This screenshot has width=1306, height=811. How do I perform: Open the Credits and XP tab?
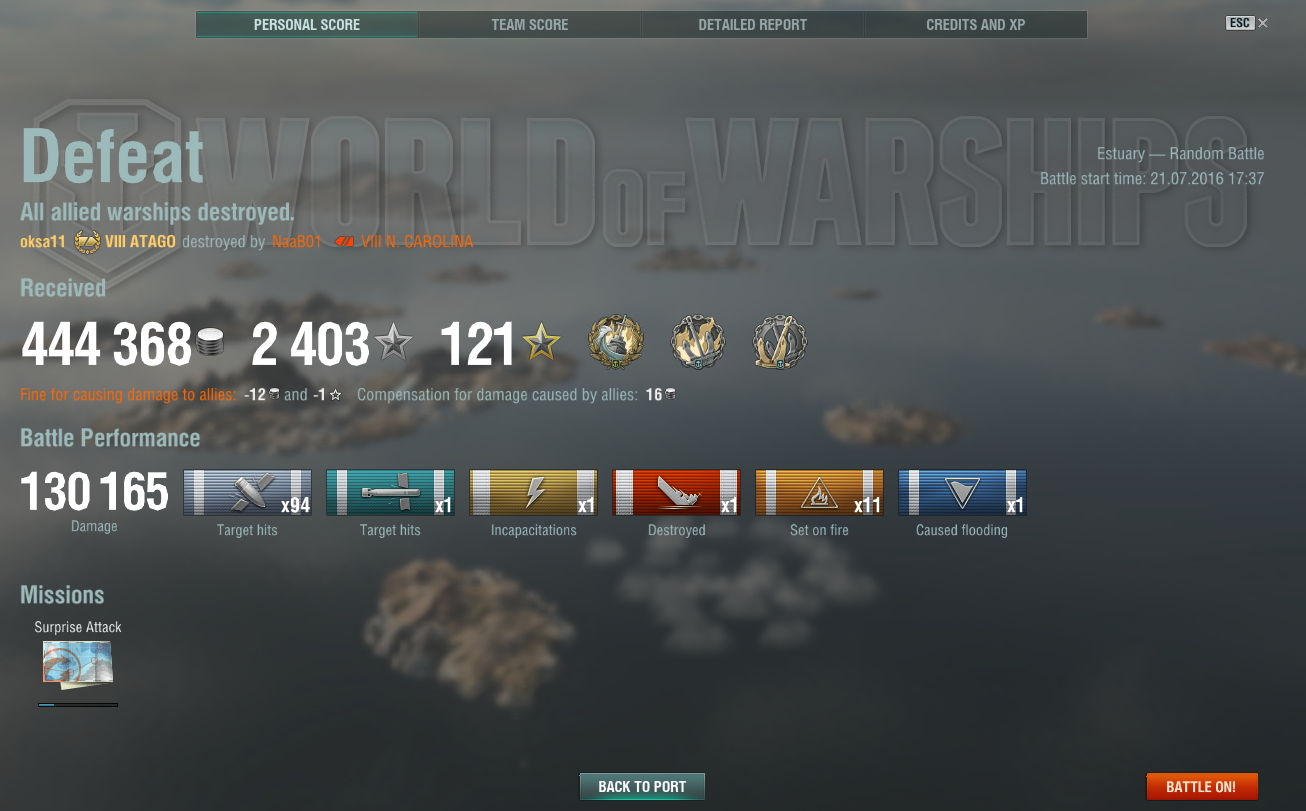pos(976,24)
